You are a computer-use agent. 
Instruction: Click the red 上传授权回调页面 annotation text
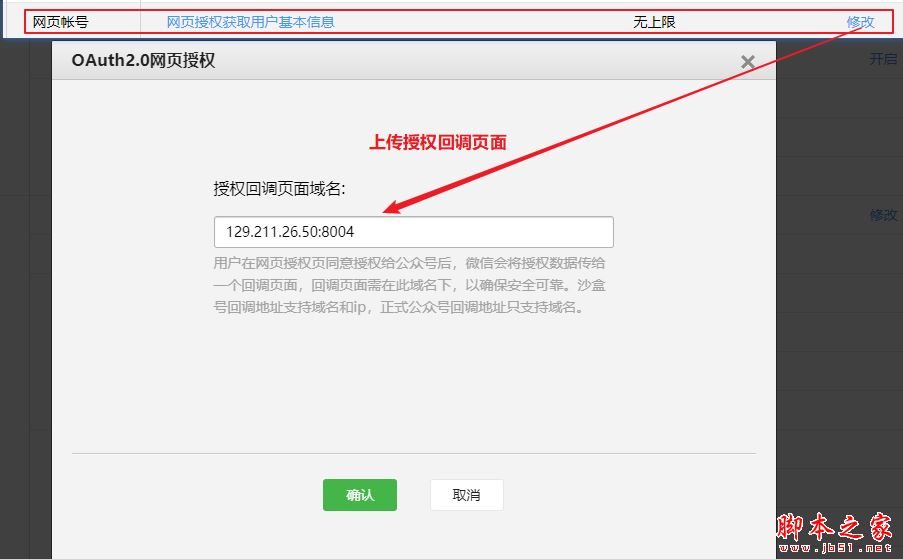(x=438, y=142)
